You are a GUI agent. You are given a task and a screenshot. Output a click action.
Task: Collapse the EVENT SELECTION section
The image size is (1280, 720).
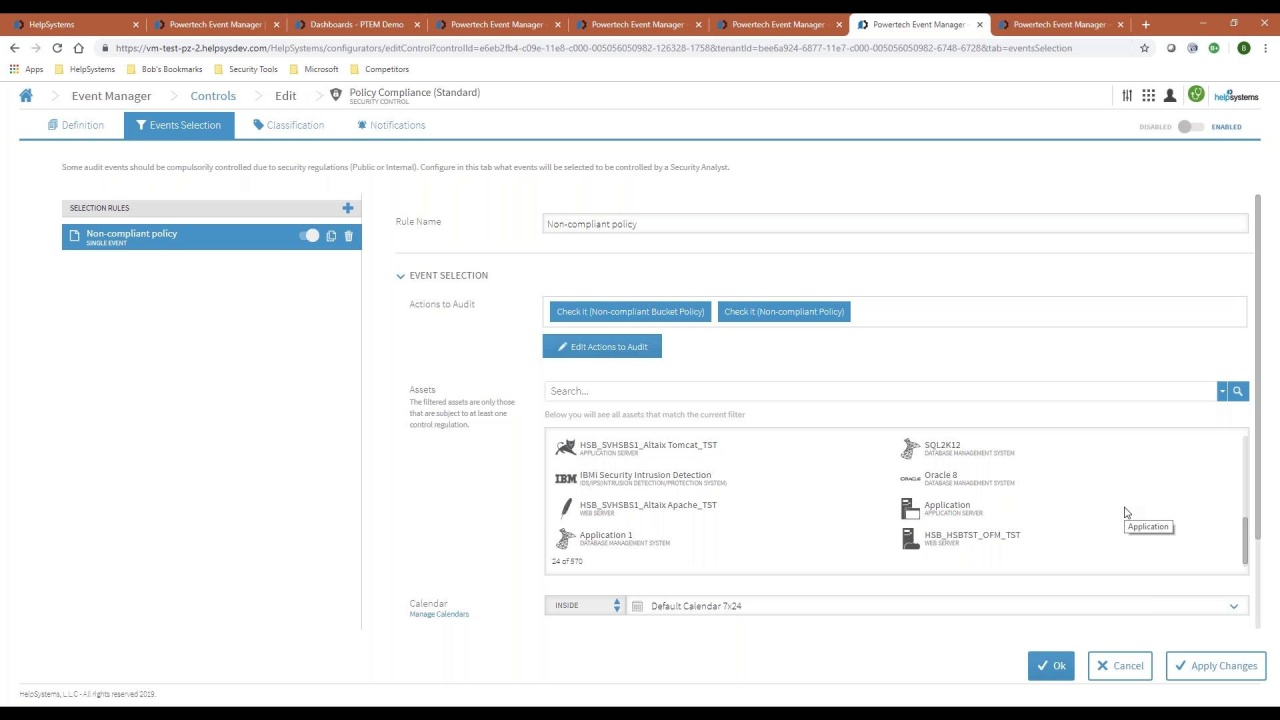[x=400, y=275]
